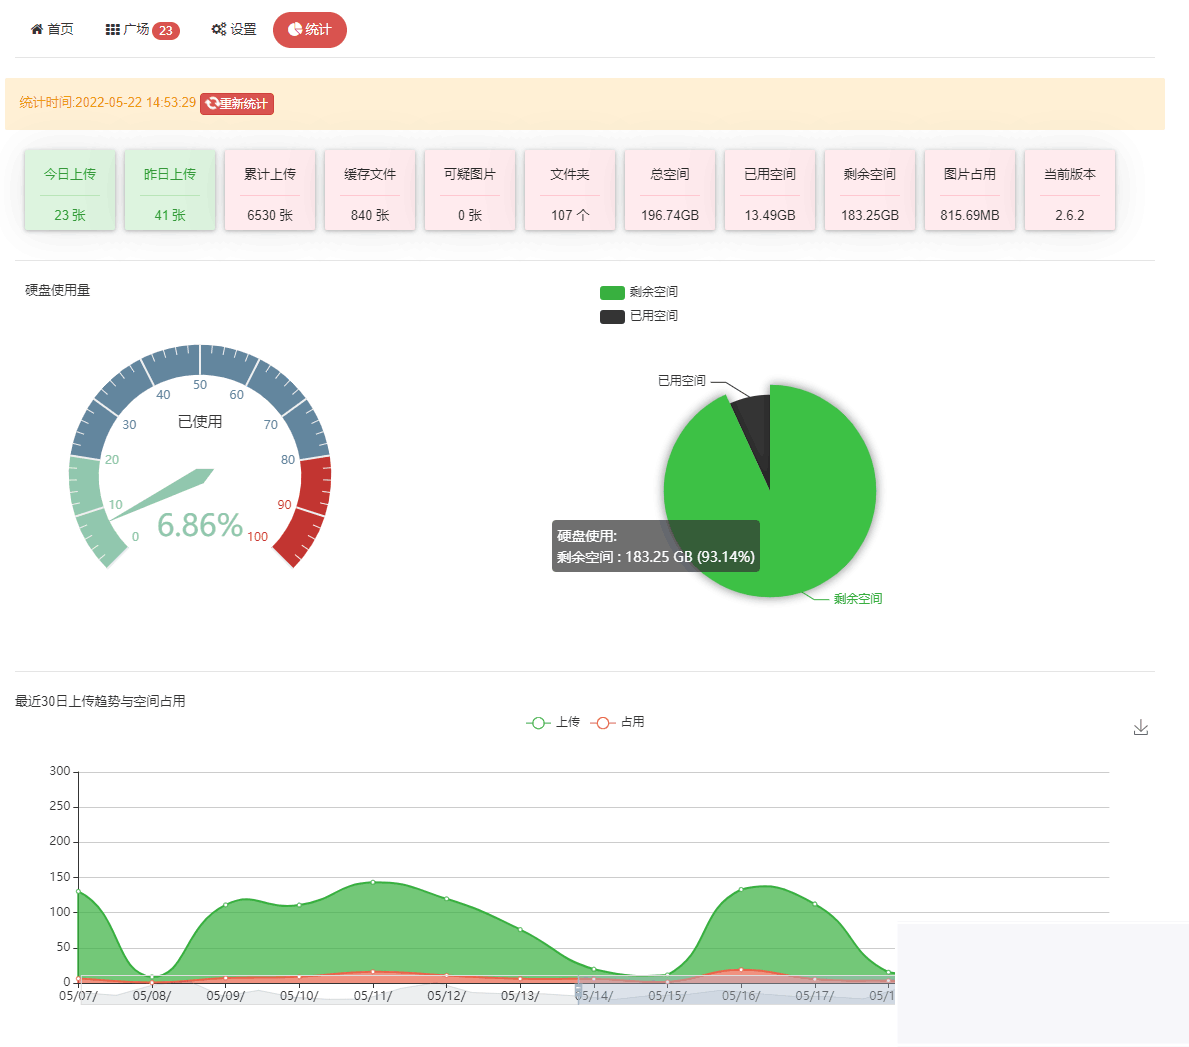
Task: Click the 总空间 statistics card
Action: (x=670, y=190)
